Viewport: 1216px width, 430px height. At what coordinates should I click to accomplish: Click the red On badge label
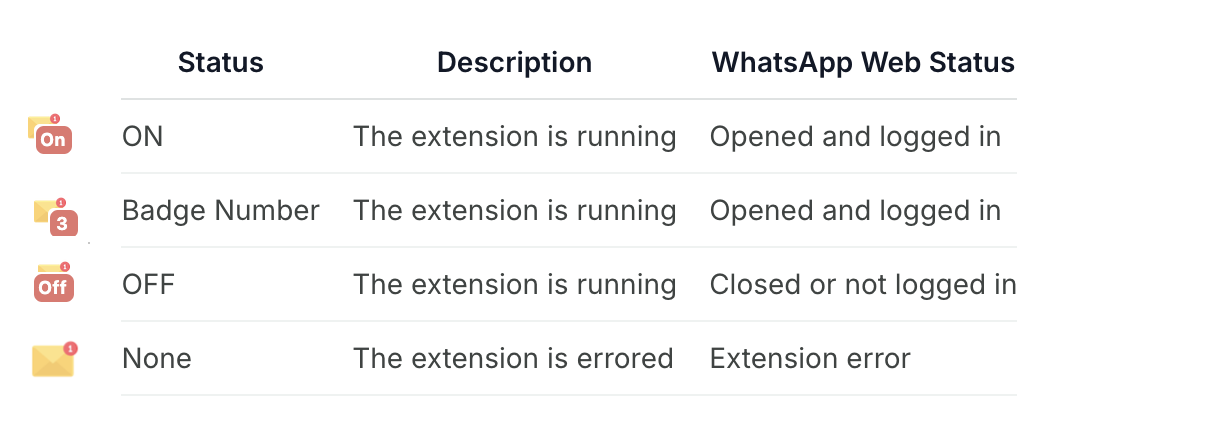coord(54,141)
